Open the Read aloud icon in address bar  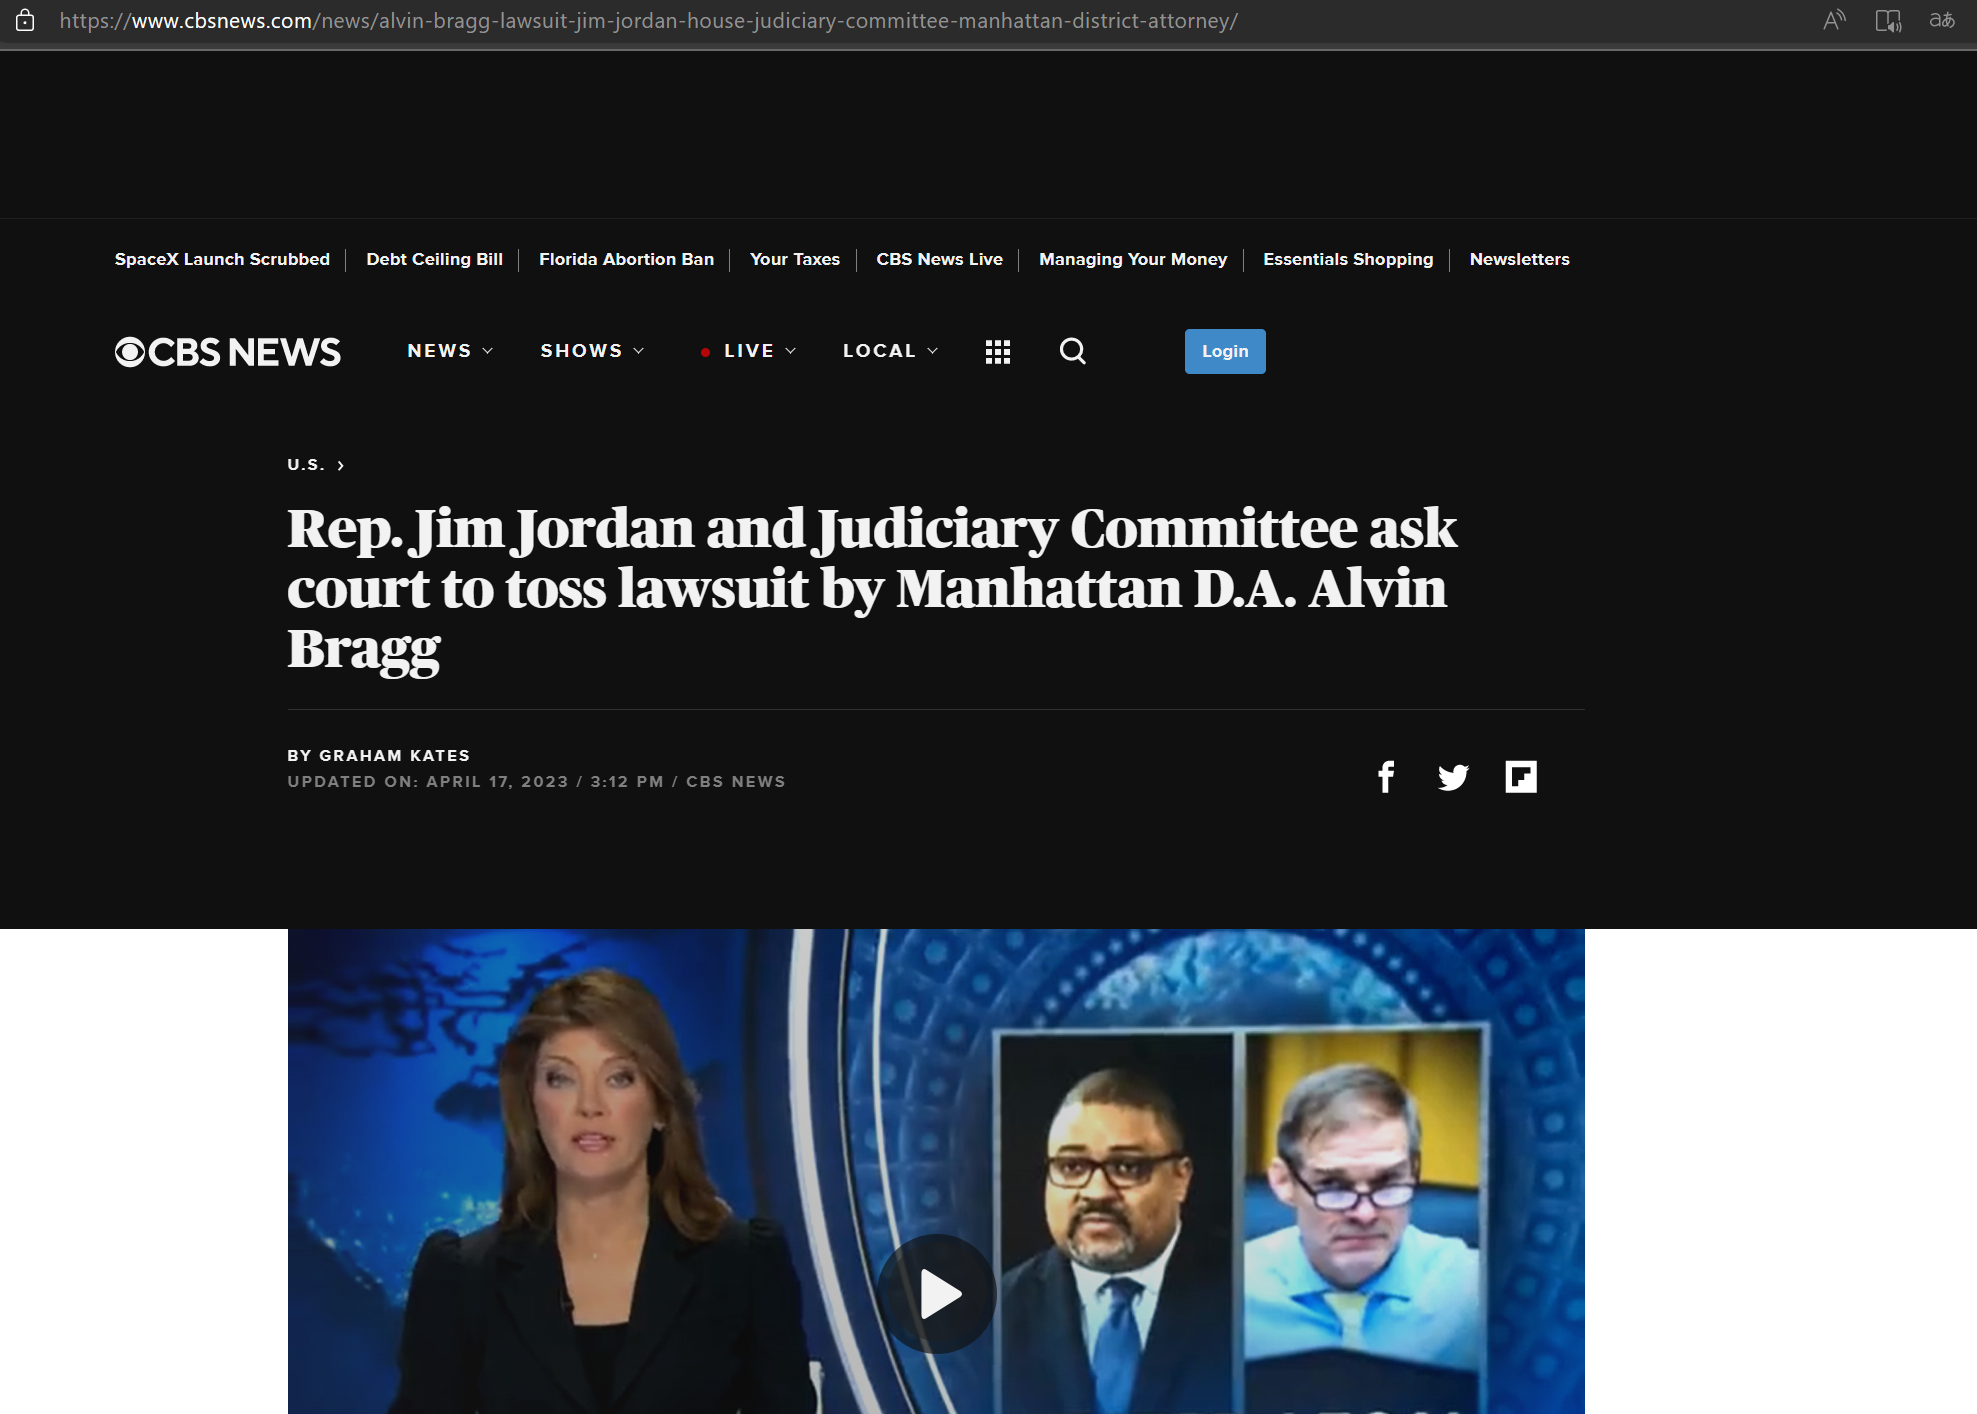point(1834,20)
